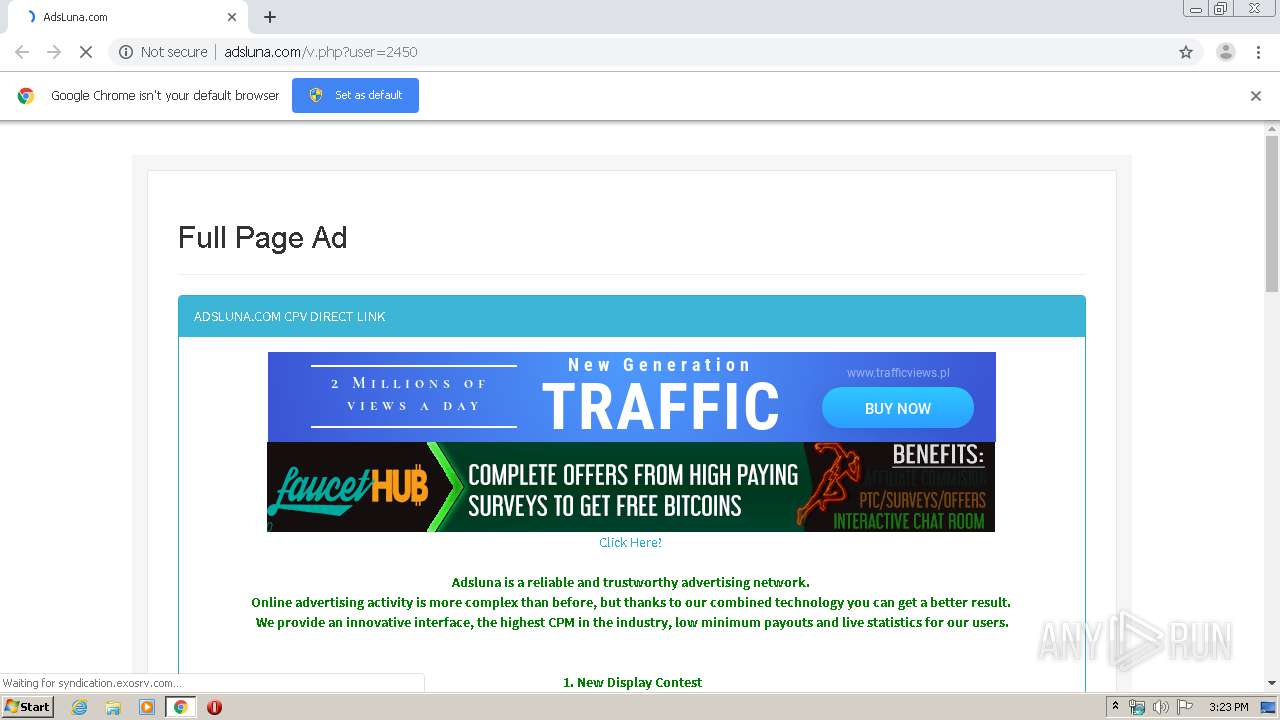The width and height of the screenshot is (1280, 720).
Task: Click the 3:23 PM taskbar clock
Action: pos(1228,707)
